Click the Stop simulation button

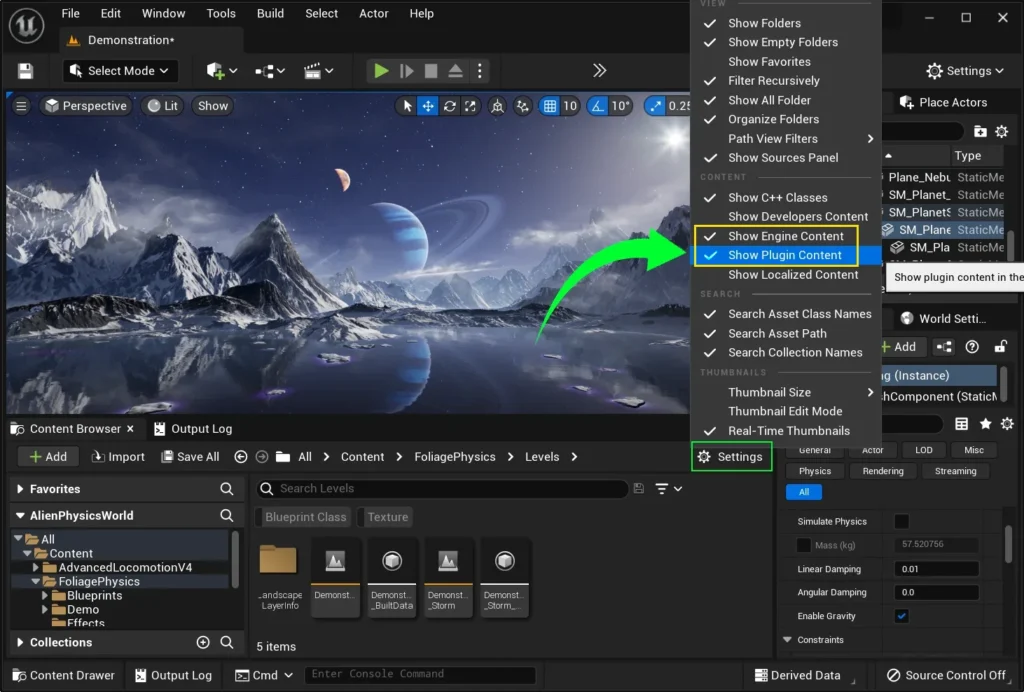431,71
